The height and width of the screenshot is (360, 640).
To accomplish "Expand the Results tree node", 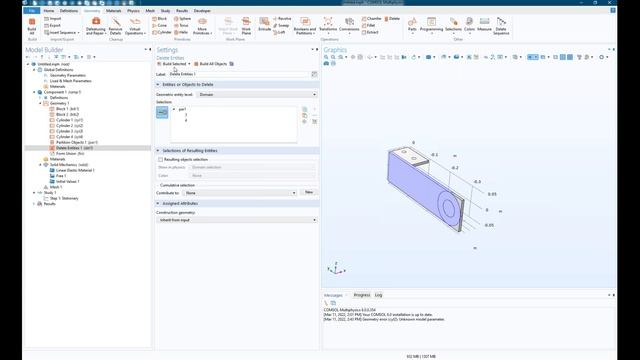I will pyautogui.click(x=34, y=204).
